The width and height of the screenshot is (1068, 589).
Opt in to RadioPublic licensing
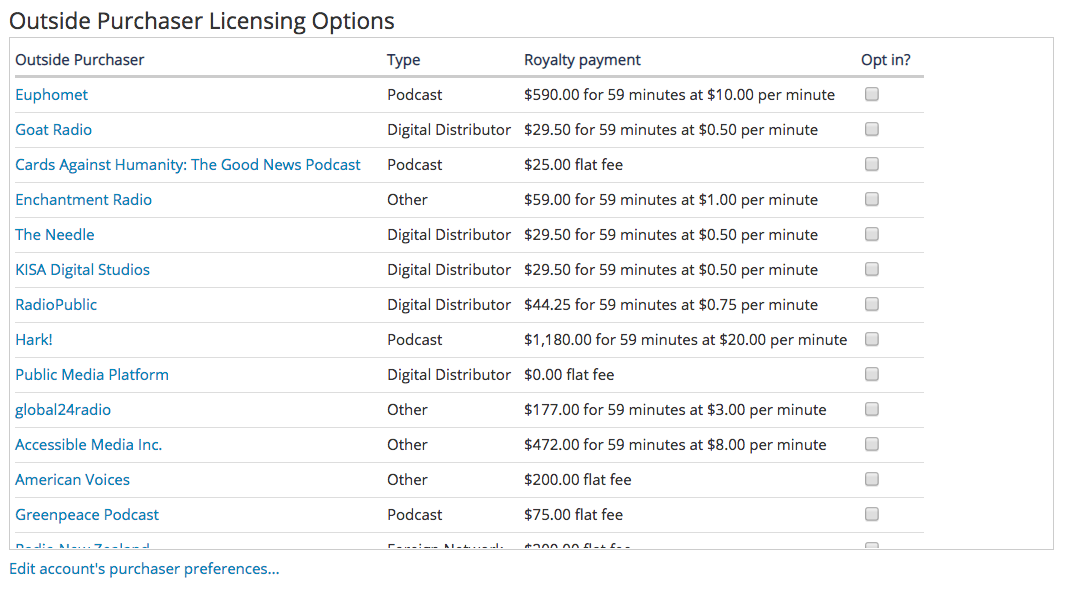872,304
